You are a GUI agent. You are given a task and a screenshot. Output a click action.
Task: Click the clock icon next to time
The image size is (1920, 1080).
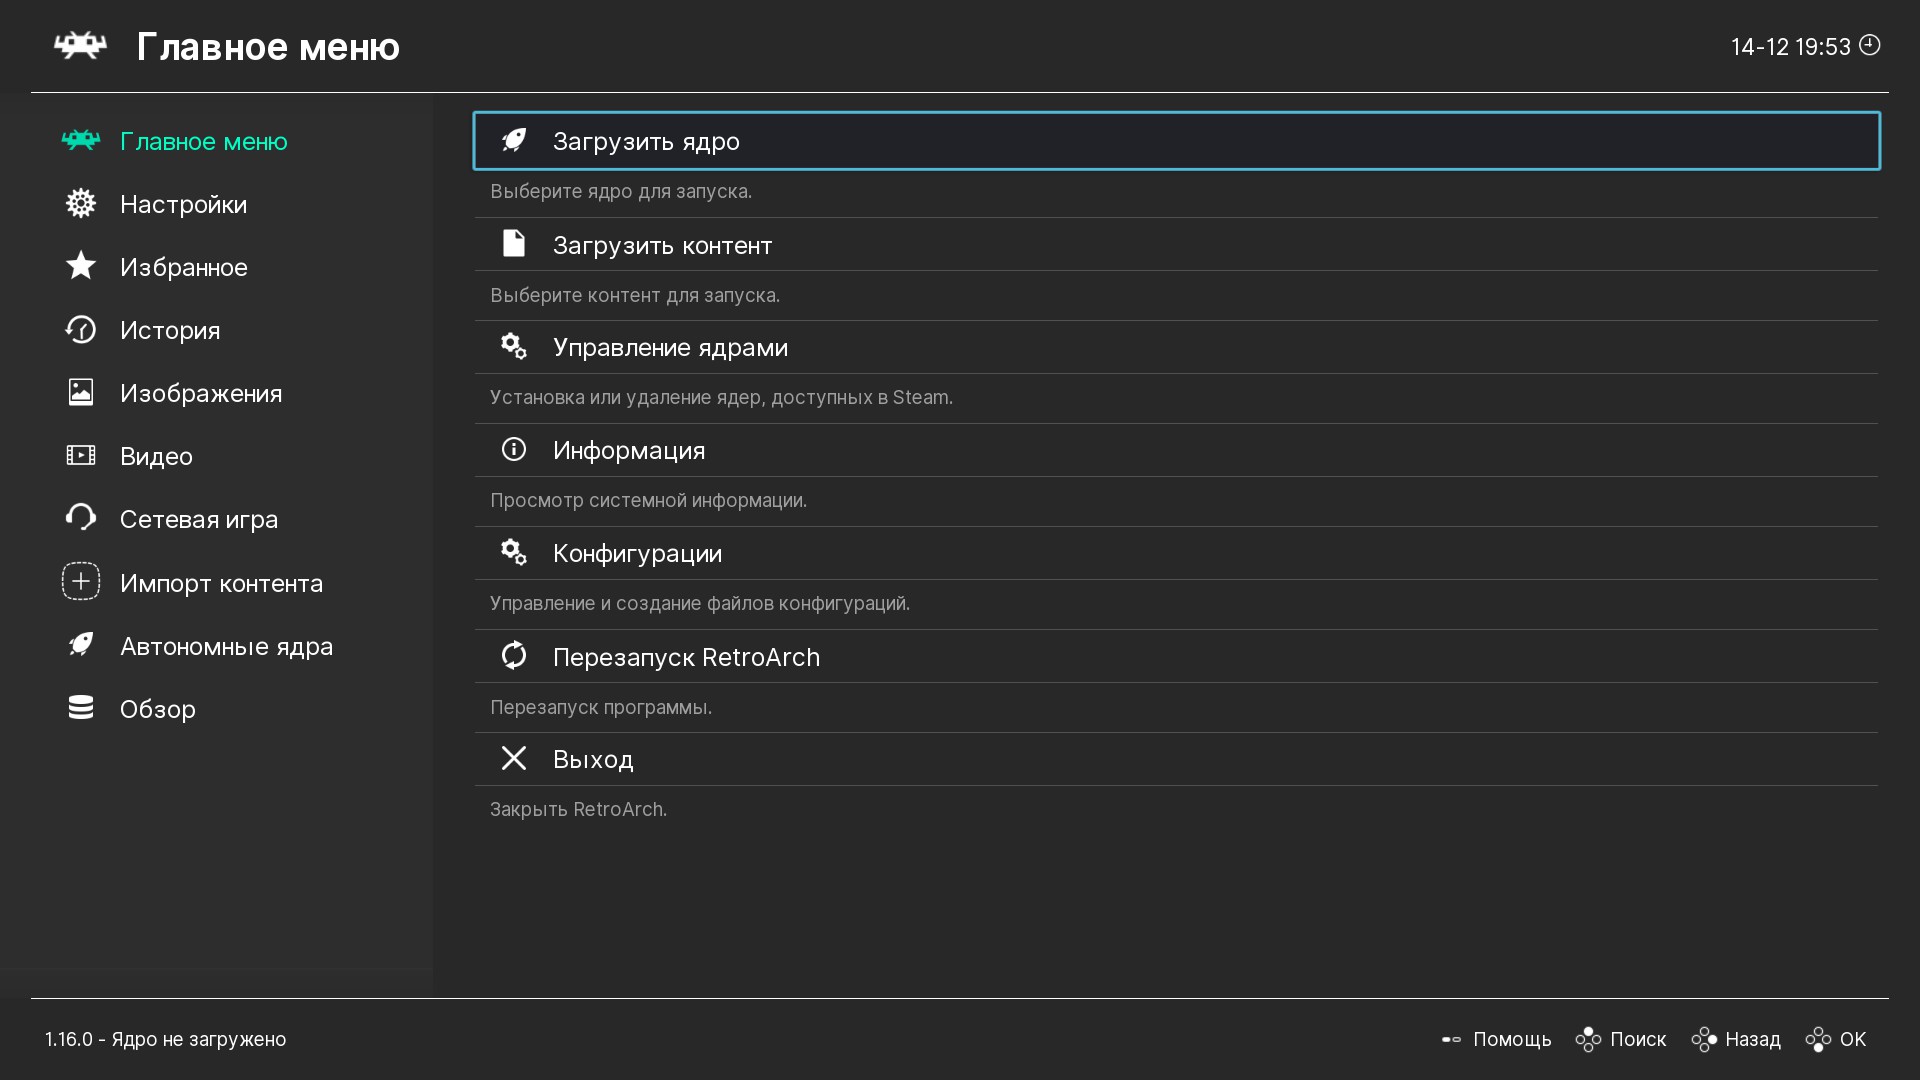pyautogui.click(x=1870, y=45)
